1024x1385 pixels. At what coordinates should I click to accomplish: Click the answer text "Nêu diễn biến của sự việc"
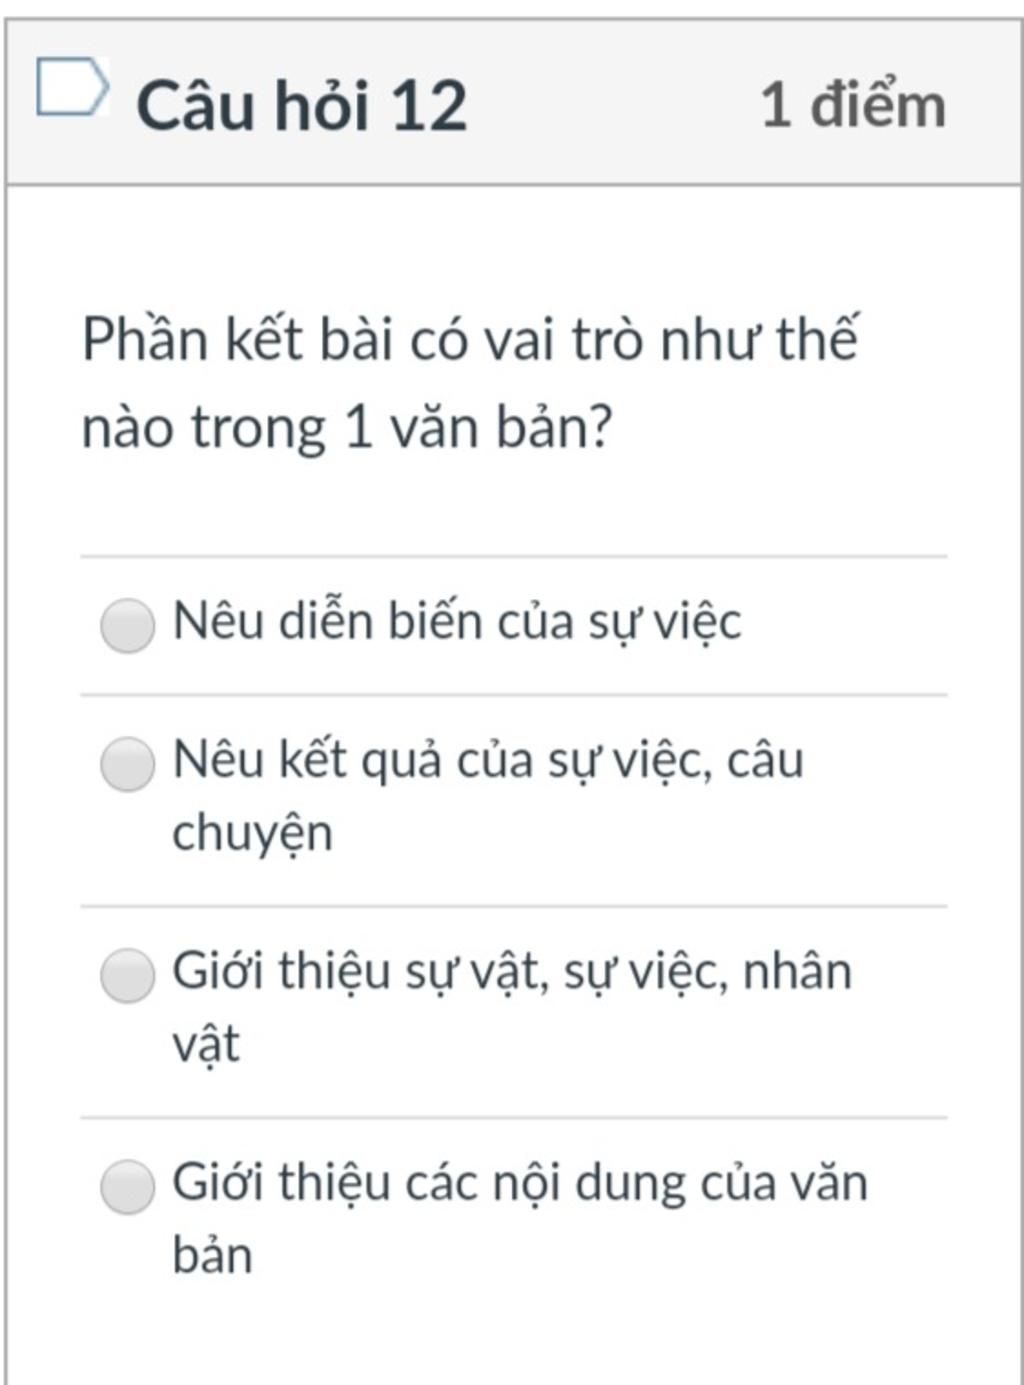[456, 621]
